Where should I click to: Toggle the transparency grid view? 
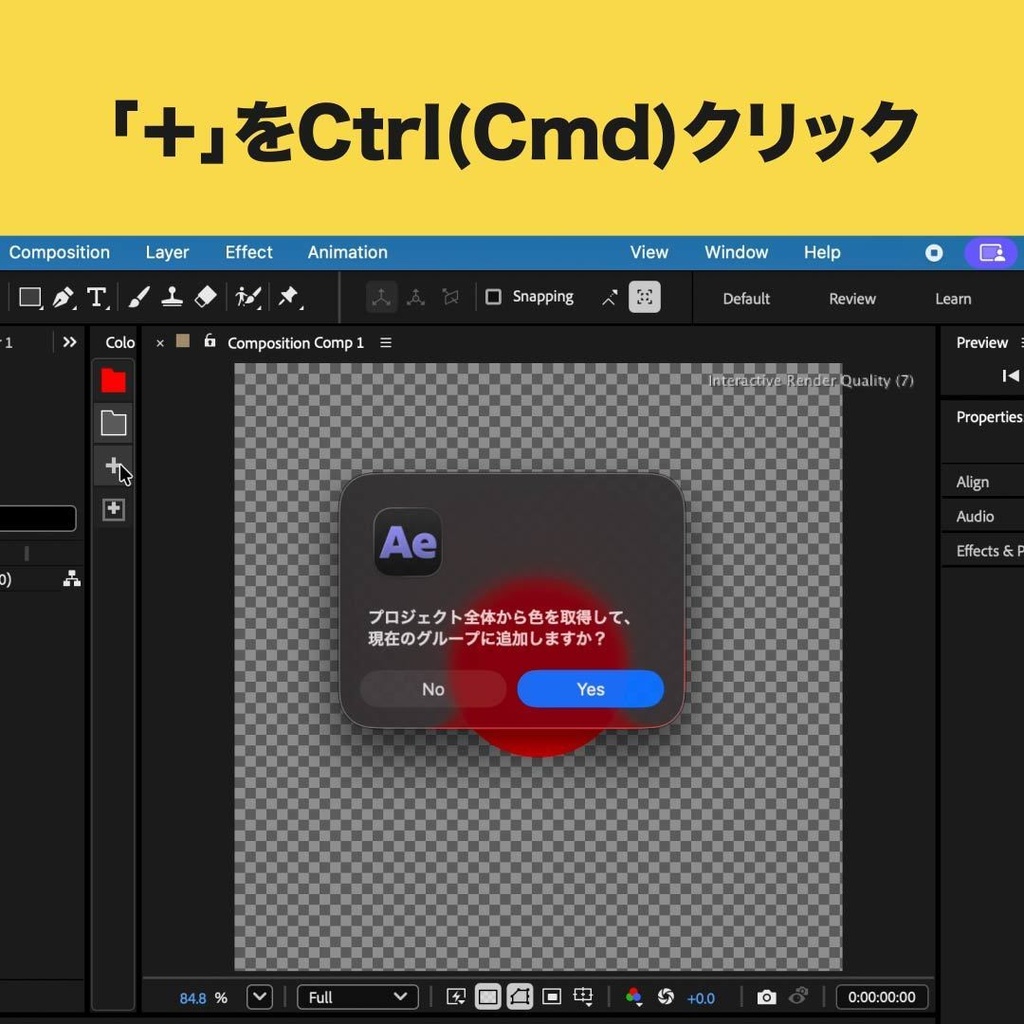[487, 997]
